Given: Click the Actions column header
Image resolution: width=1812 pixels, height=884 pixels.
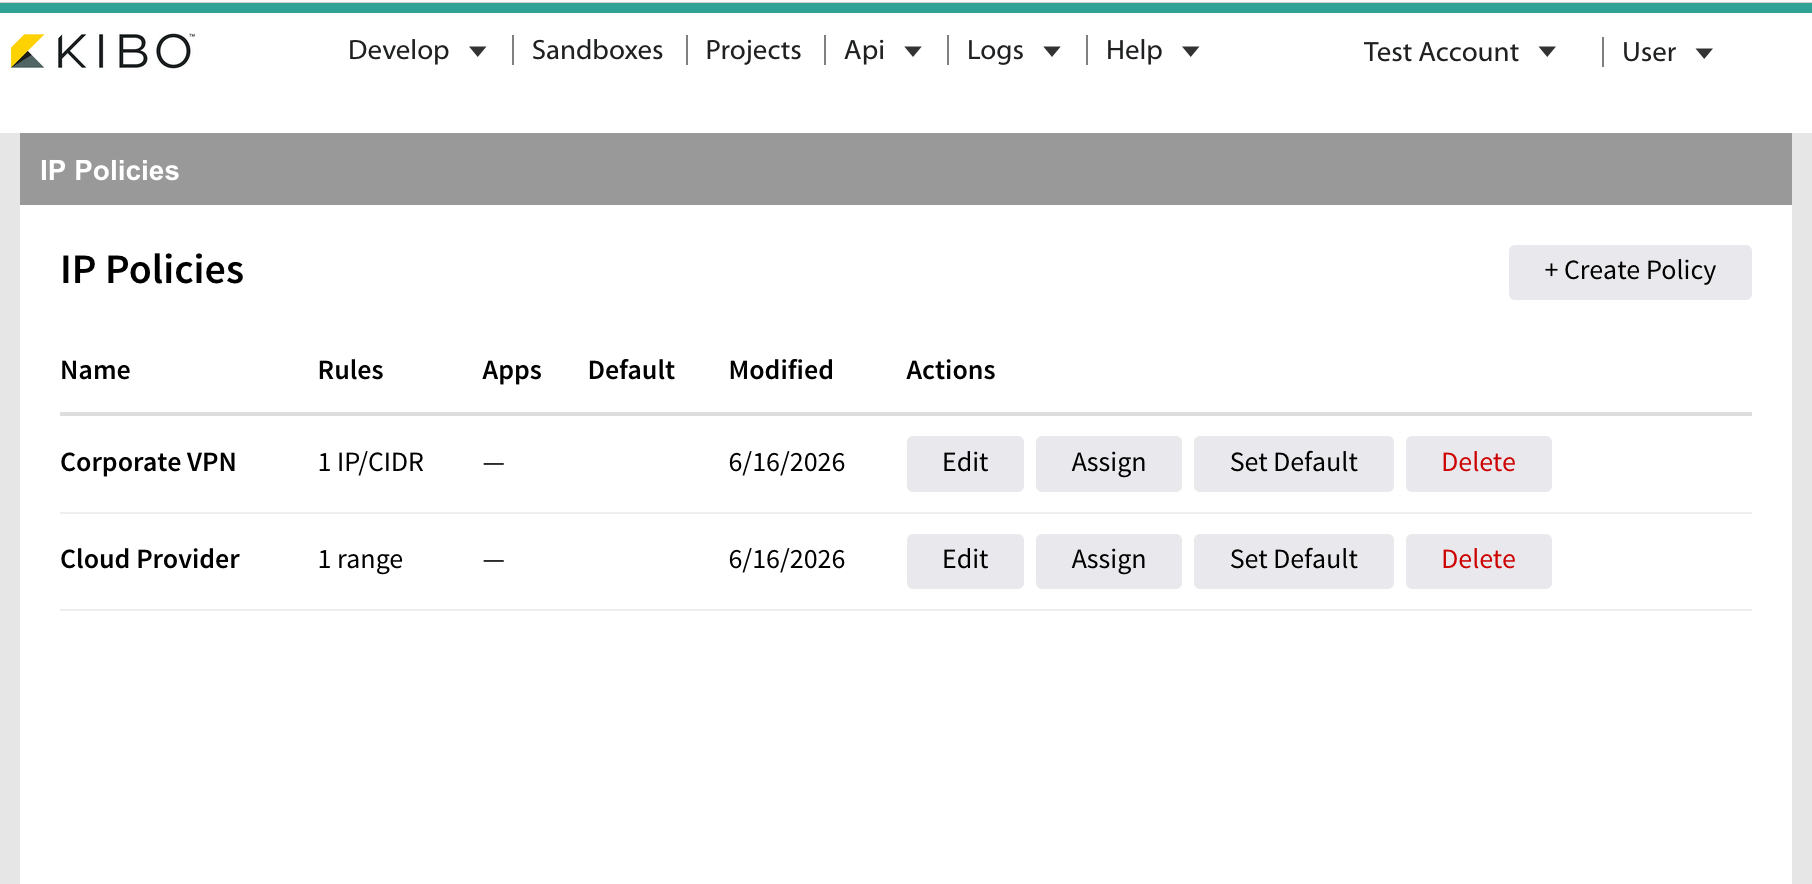Looking at the screenshot, I should click(x=950, y=370).
